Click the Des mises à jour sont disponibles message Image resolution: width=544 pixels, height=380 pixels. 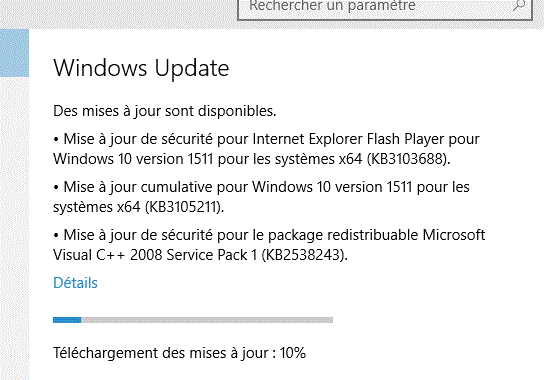pos(165,111)
